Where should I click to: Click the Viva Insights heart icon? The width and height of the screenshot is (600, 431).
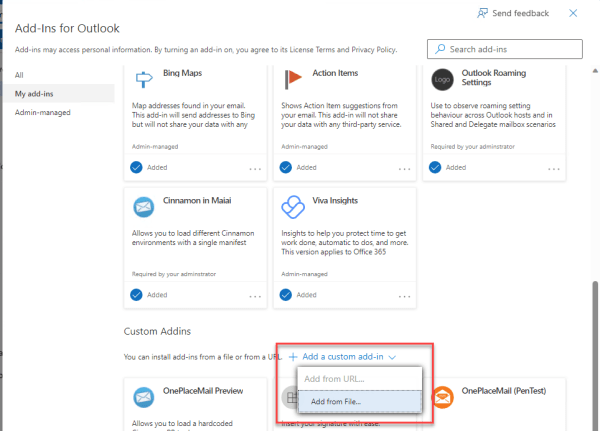coord(294,206)
